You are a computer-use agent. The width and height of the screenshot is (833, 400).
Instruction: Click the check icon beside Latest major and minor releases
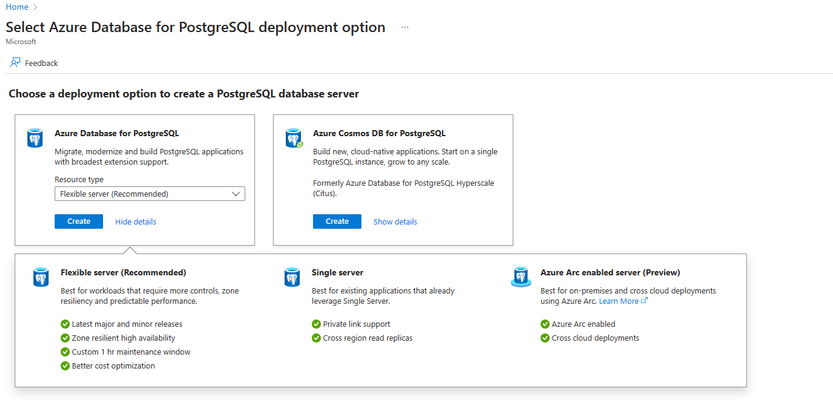coord(65,324)
